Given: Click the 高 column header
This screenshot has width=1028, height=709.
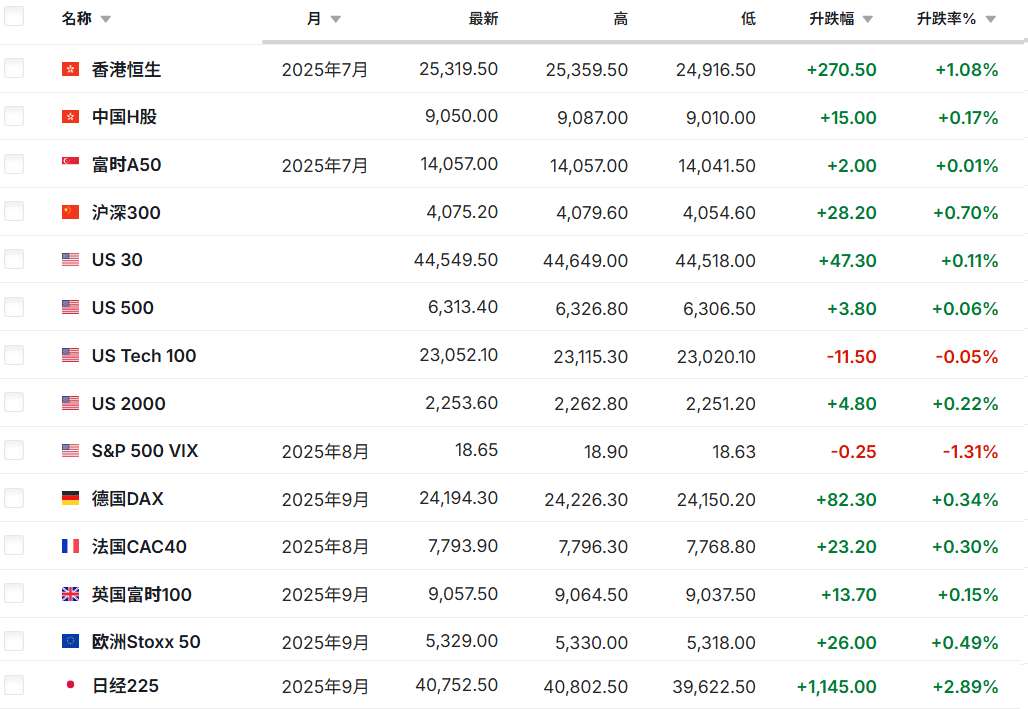Looking at the screenshot, I should 620,19.
